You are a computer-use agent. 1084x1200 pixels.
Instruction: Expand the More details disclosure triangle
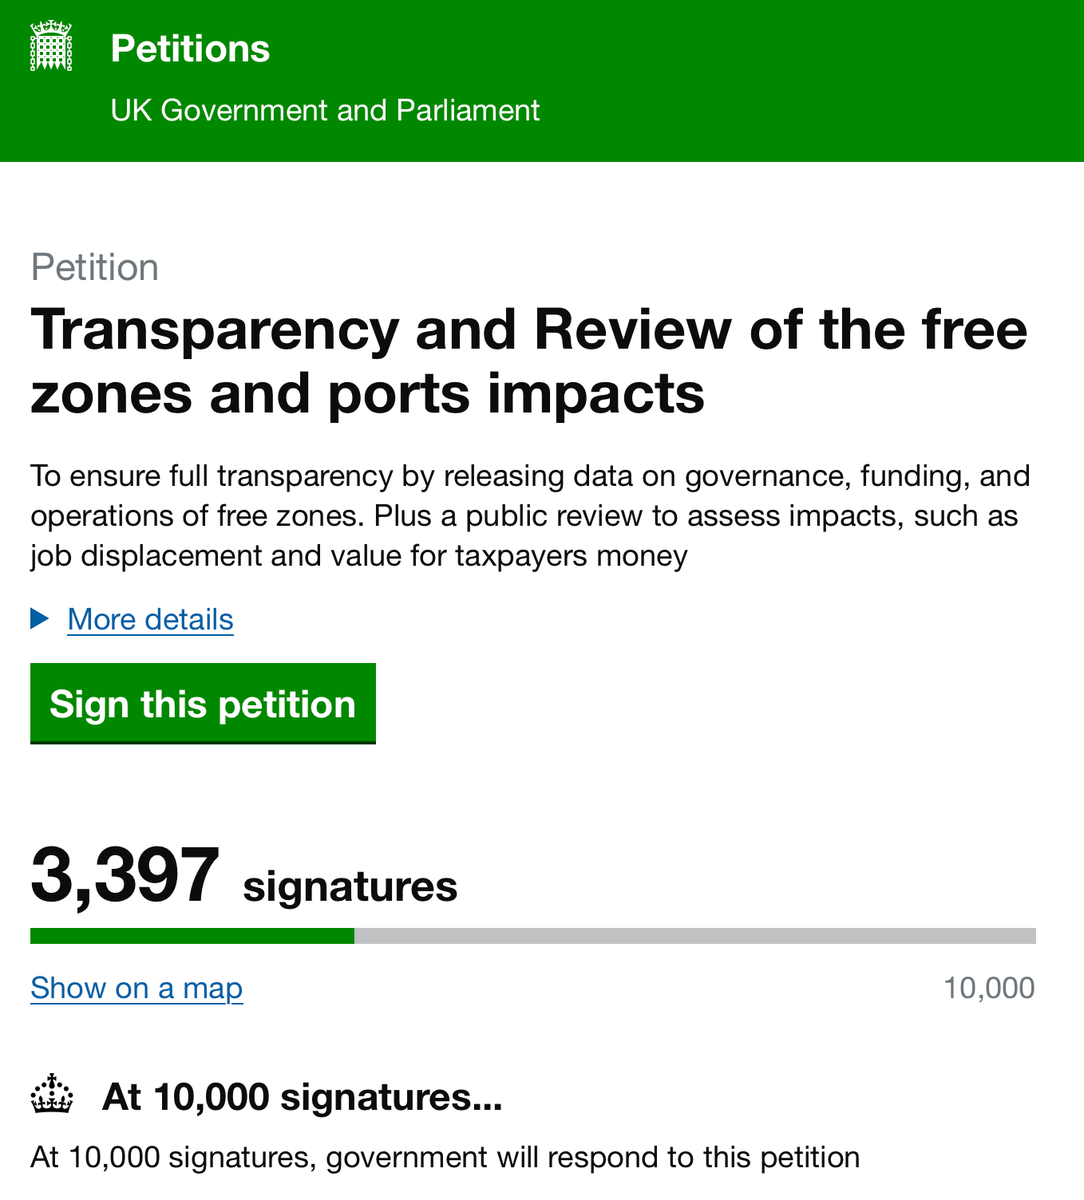coord(40,619)
